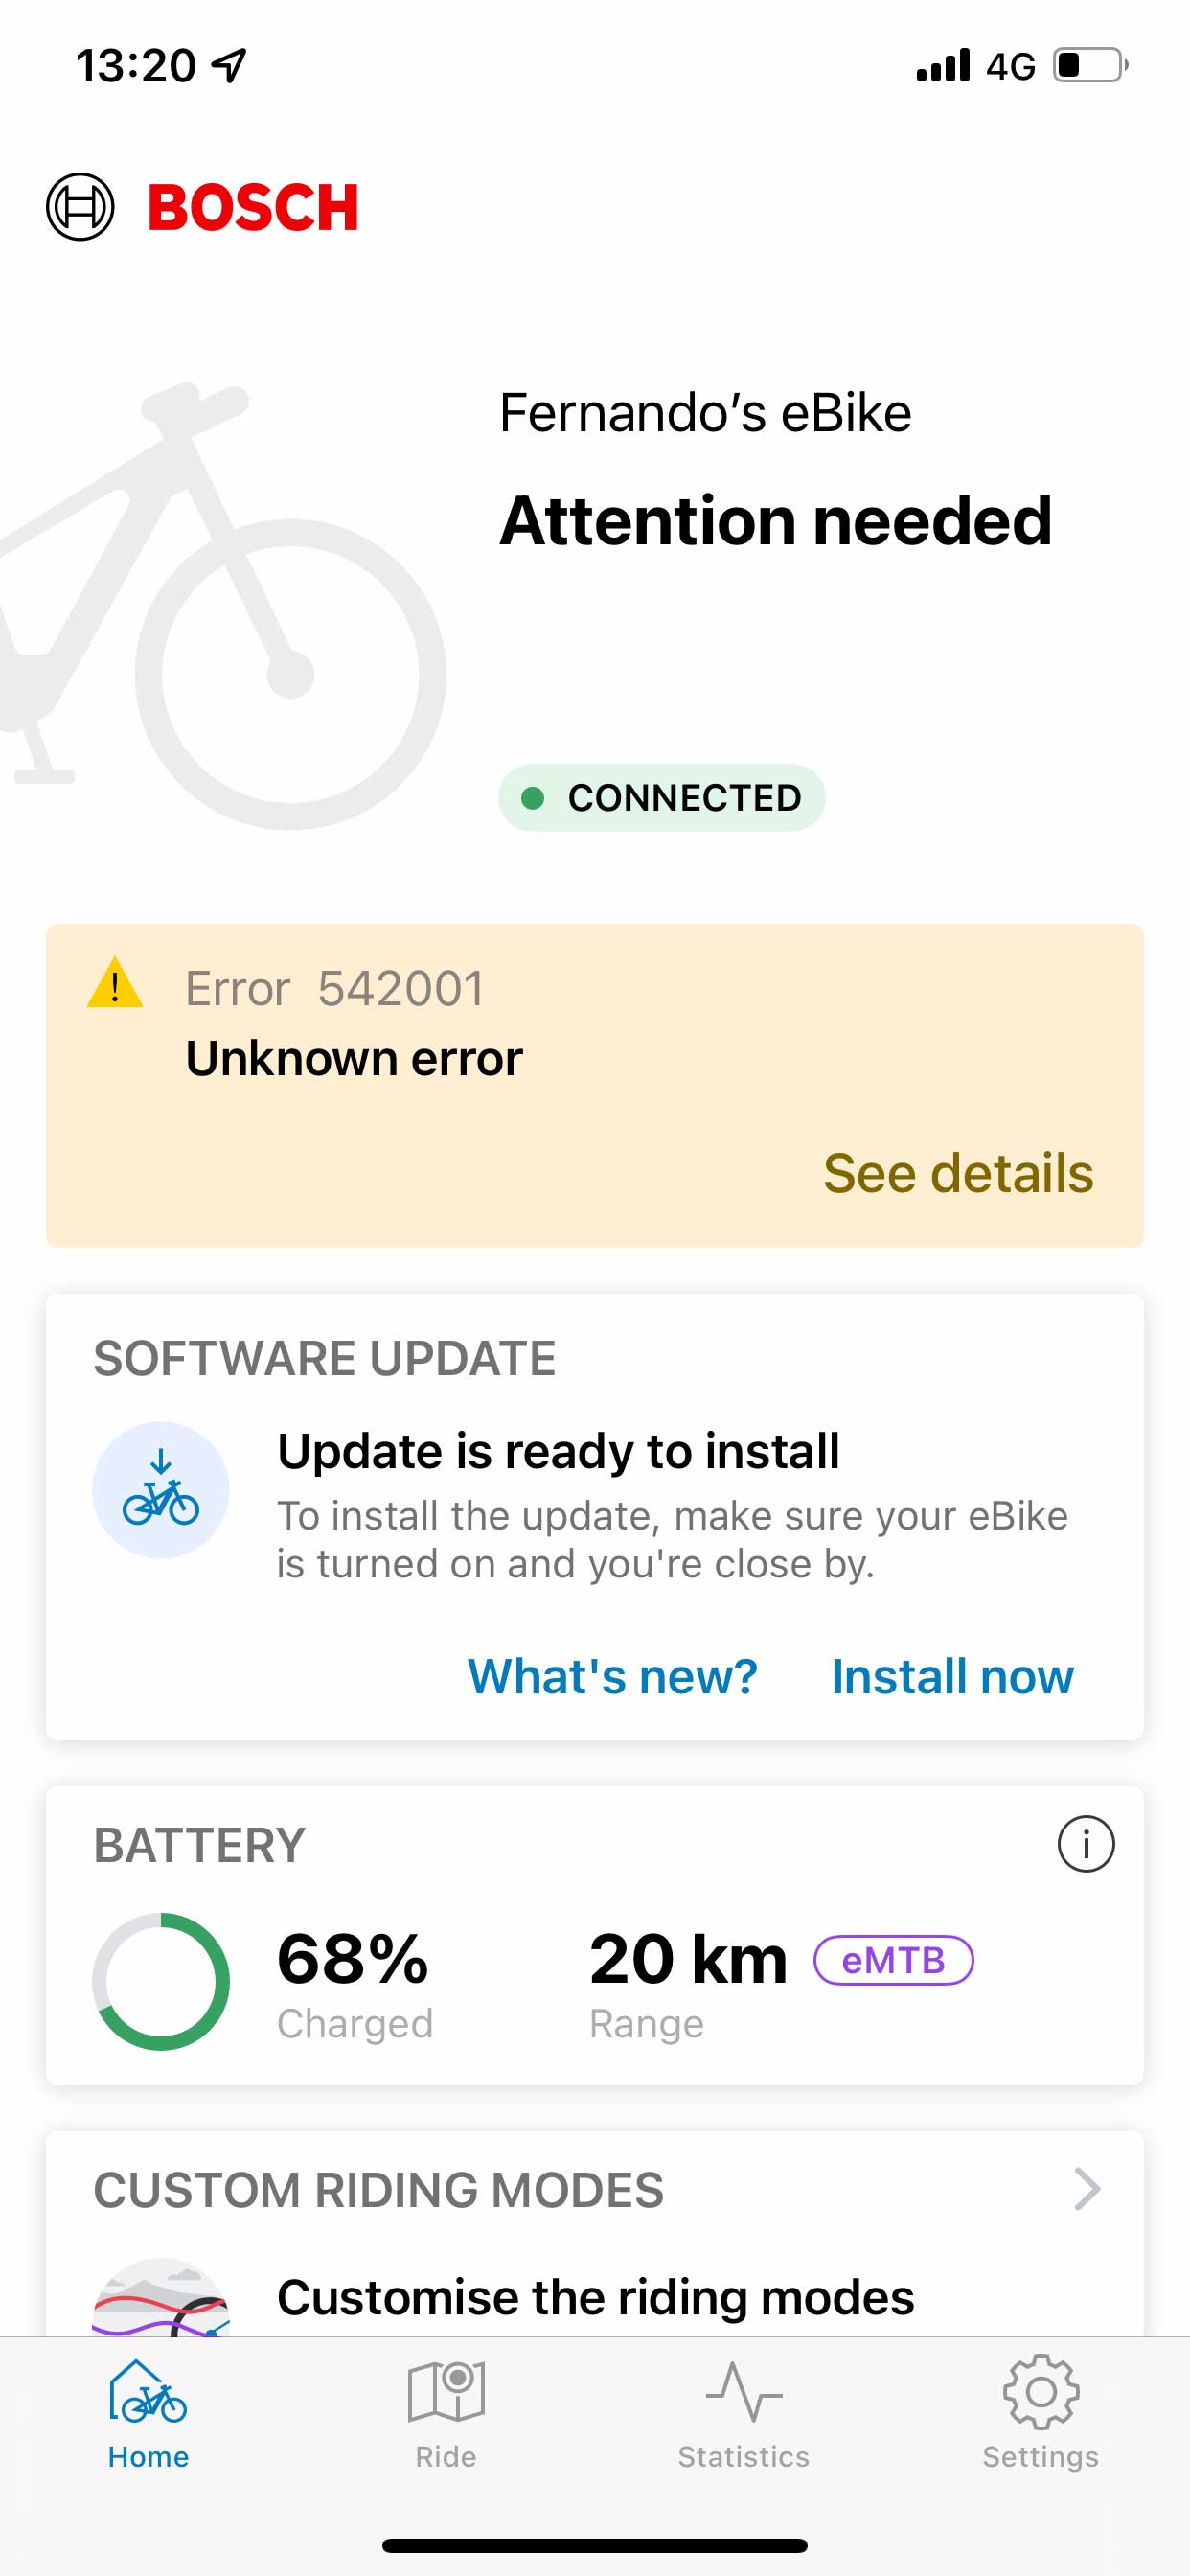Tap the green battery charge ring

coord(160,1981)
